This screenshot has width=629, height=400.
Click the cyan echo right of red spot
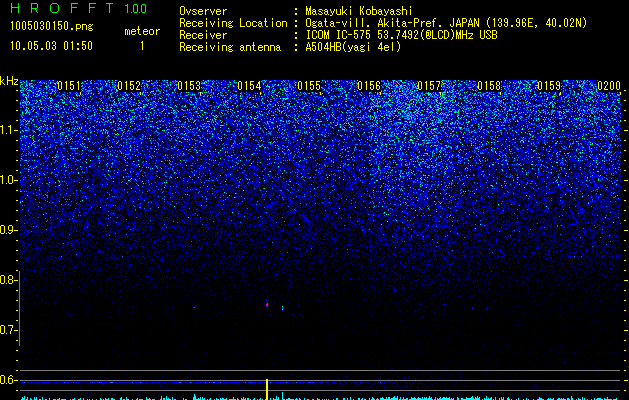(x=282, y=308)
